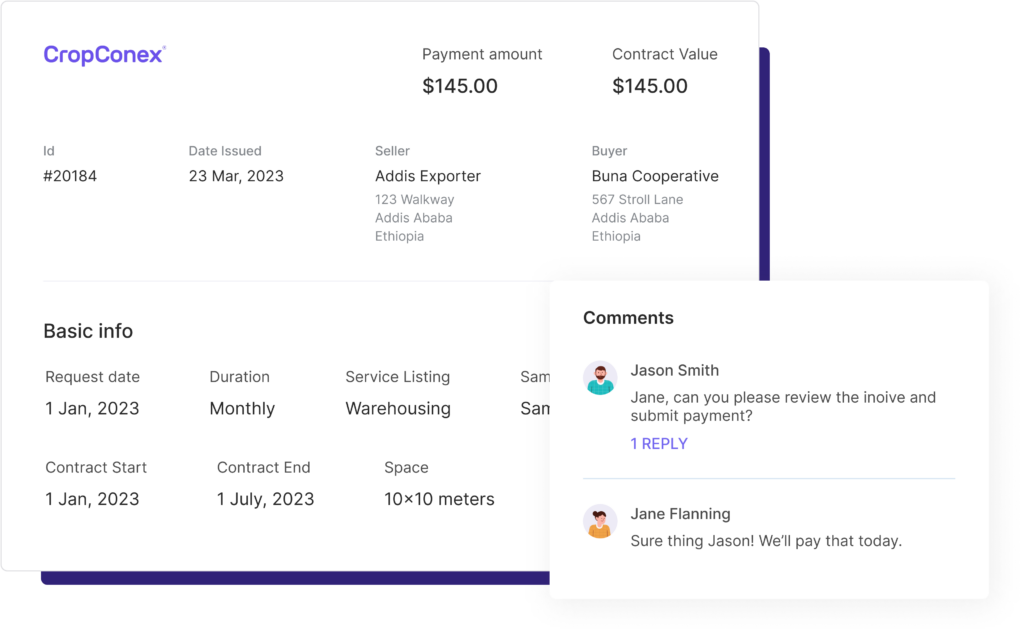
Task: Open Jason Smith's avatar
Action: click(x=600, y=378)
